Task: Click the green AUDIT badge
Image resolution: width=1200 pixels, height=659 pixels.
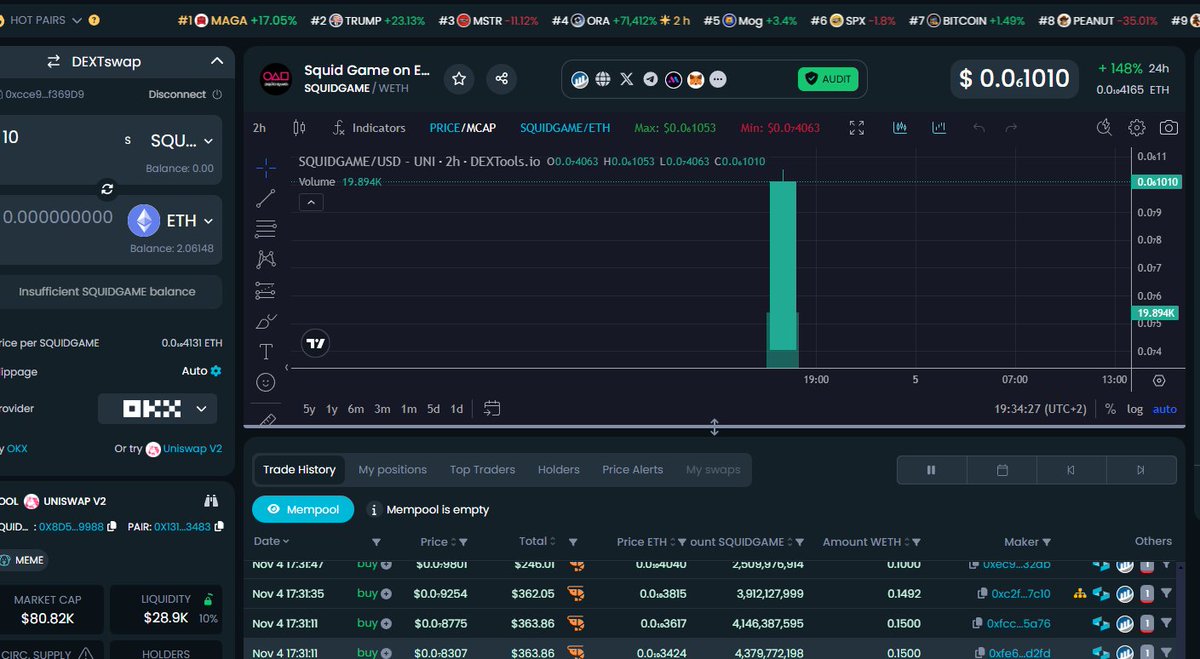Action: click(828, 79)
